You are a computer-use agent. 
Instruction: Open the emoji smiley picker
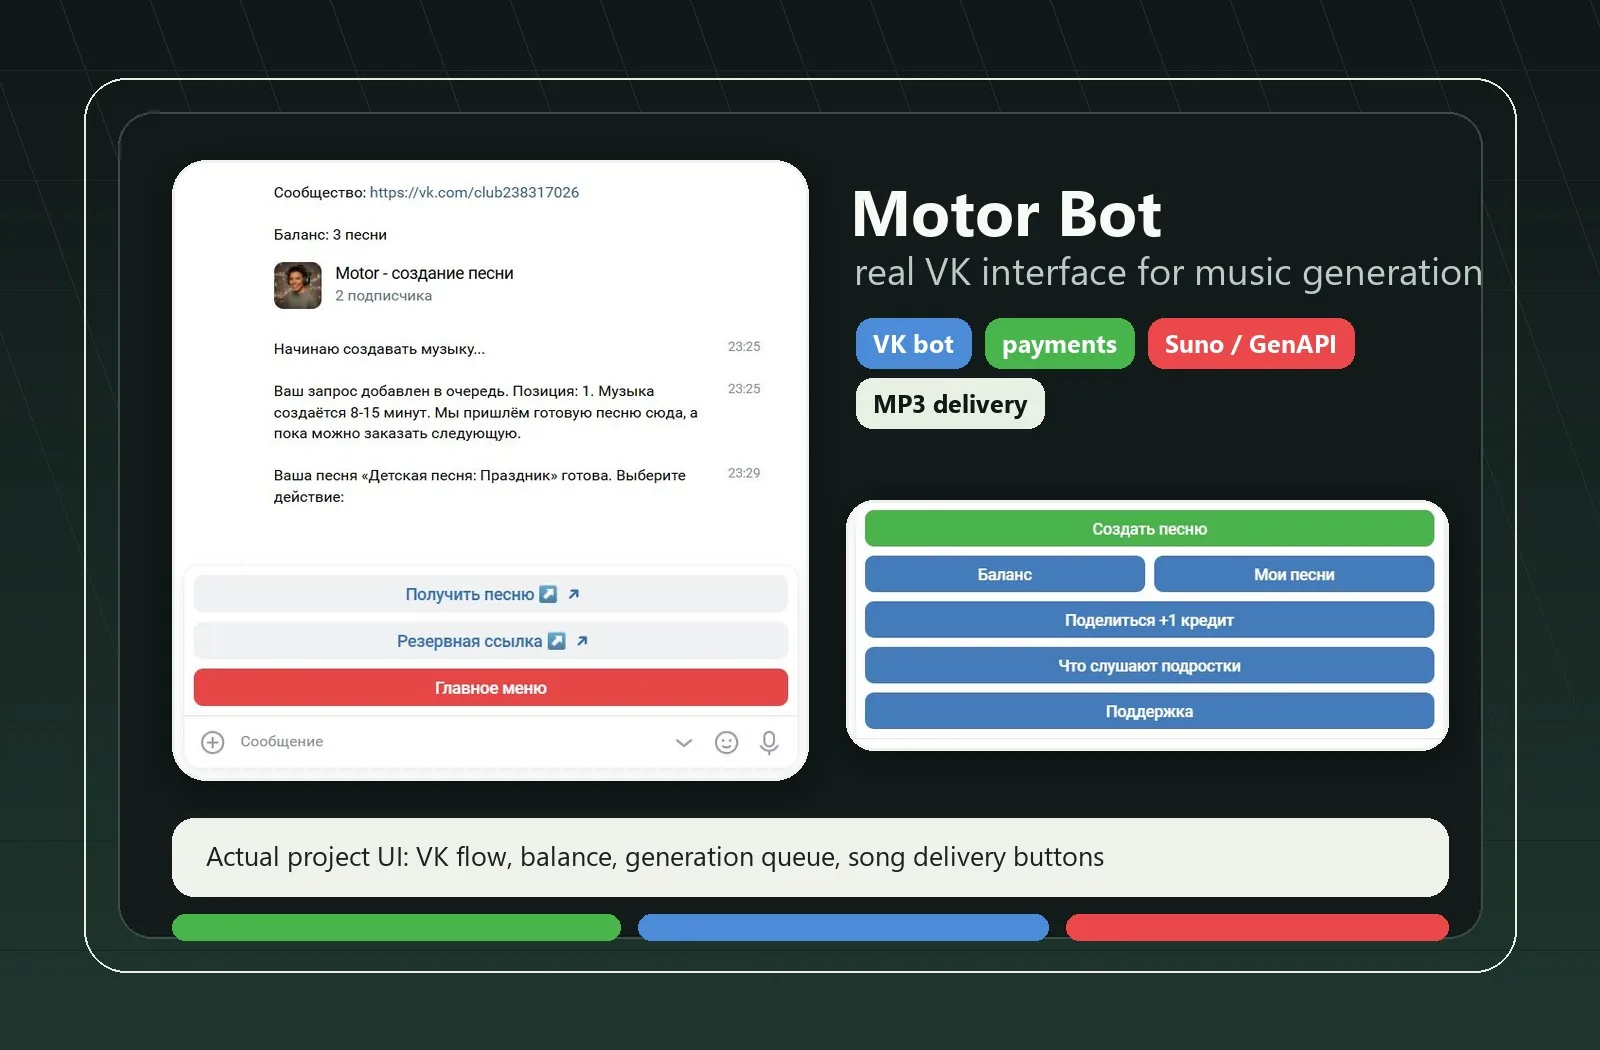point(727,742)
